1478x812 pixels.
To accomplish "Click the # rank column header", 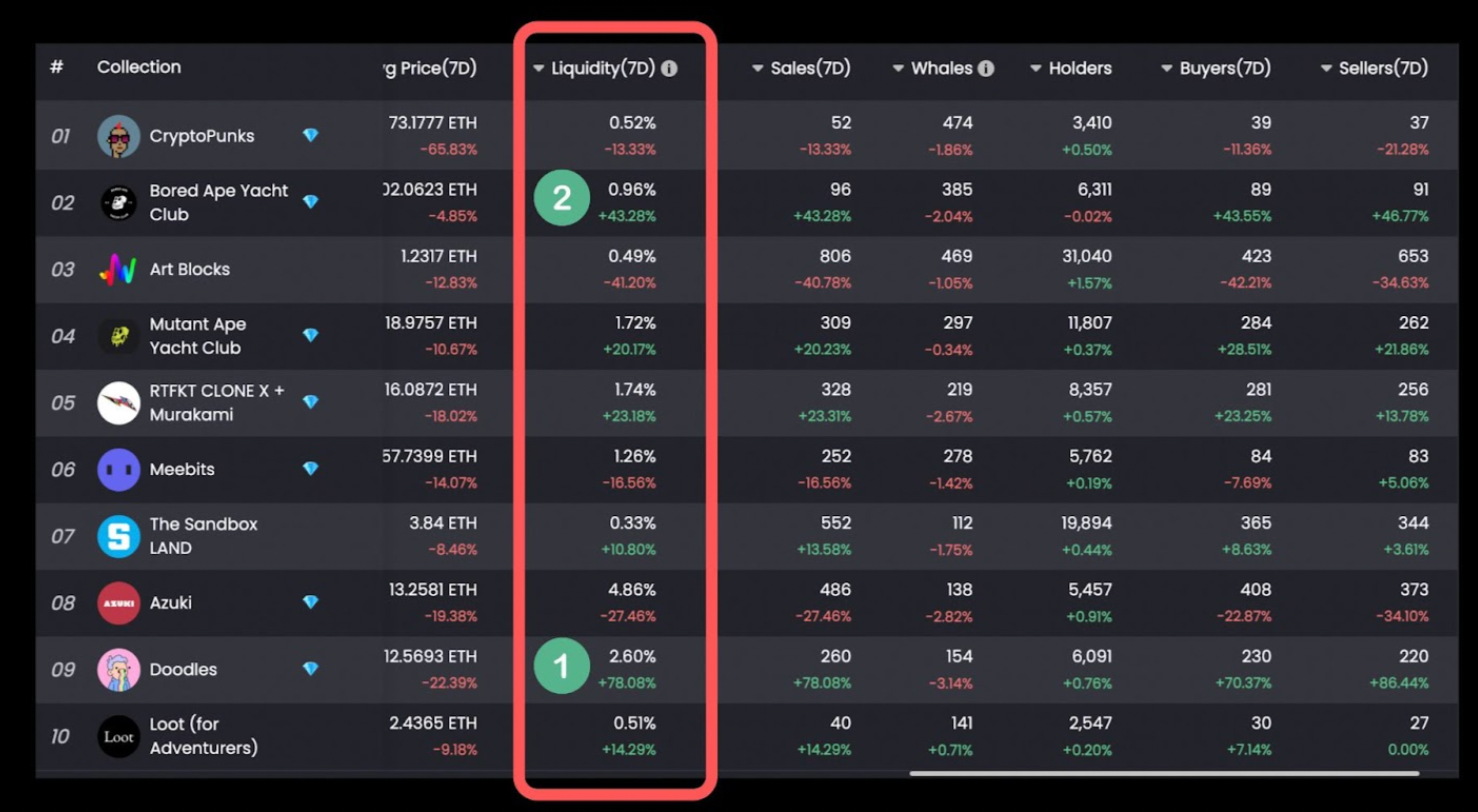I will [x=57, y=67].
